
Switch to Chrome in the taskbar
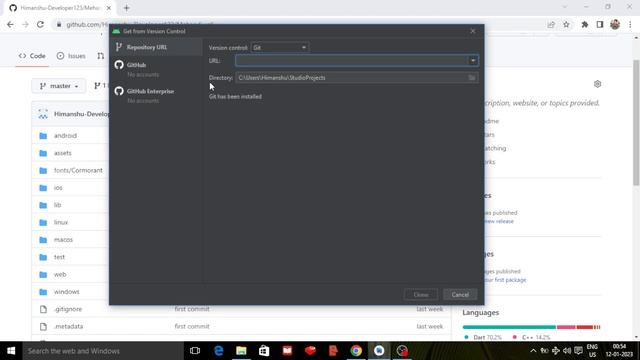pos(356,351)
